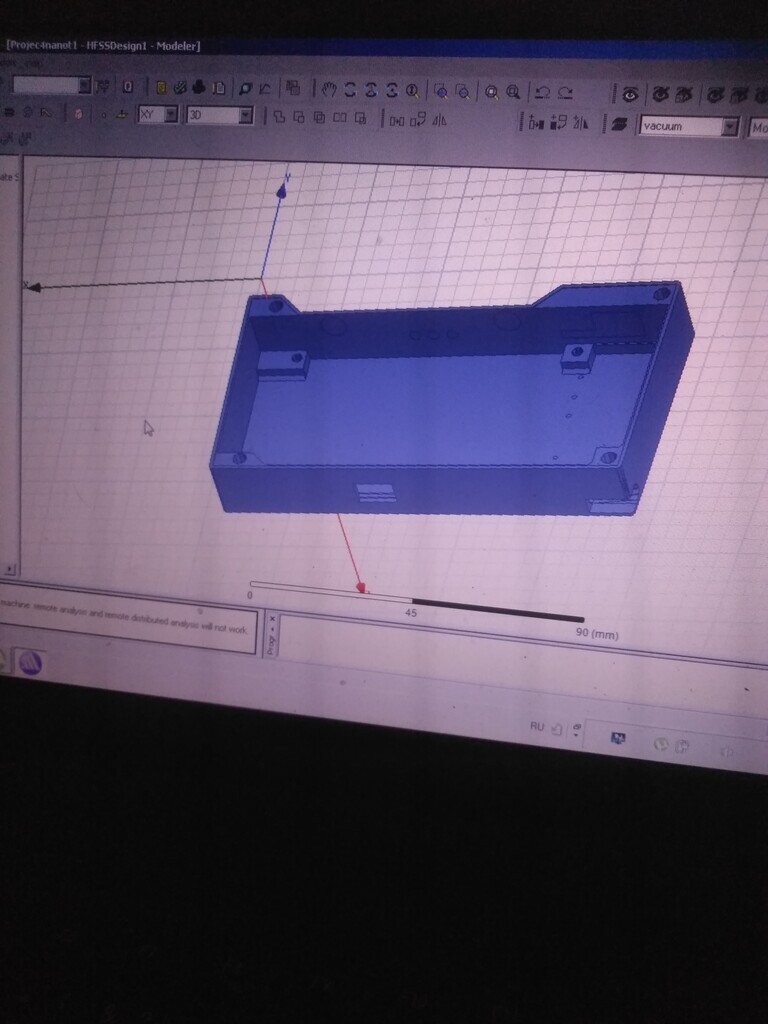Open the XY drawing plane dropdown
The image size is (768, 1024).
point(171,114)
